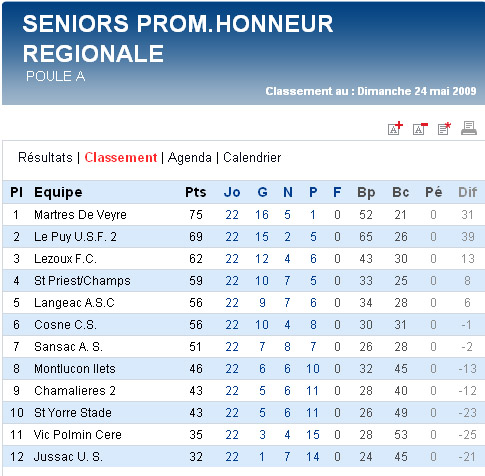Image resolution: width=485 pixels, height=476 pixels.
Task: Select the Jussac U. S. team row
Action: pyautogui.click(x=244, y=457)
